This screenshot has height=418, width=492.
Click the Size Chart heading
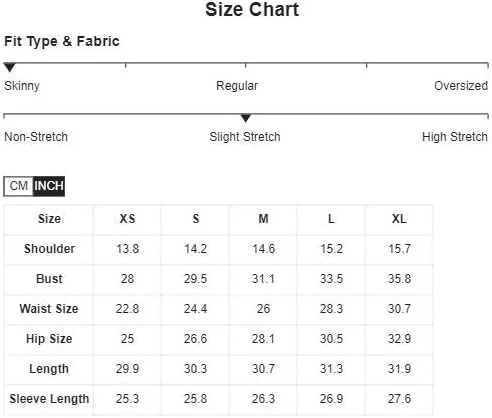point(252,9)
